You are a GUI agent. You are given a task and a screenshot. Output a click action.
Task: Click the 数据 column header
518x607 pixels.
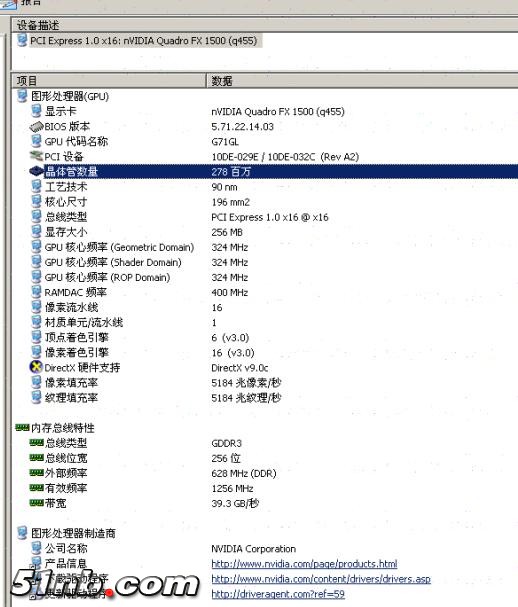(x=362, y=81)
